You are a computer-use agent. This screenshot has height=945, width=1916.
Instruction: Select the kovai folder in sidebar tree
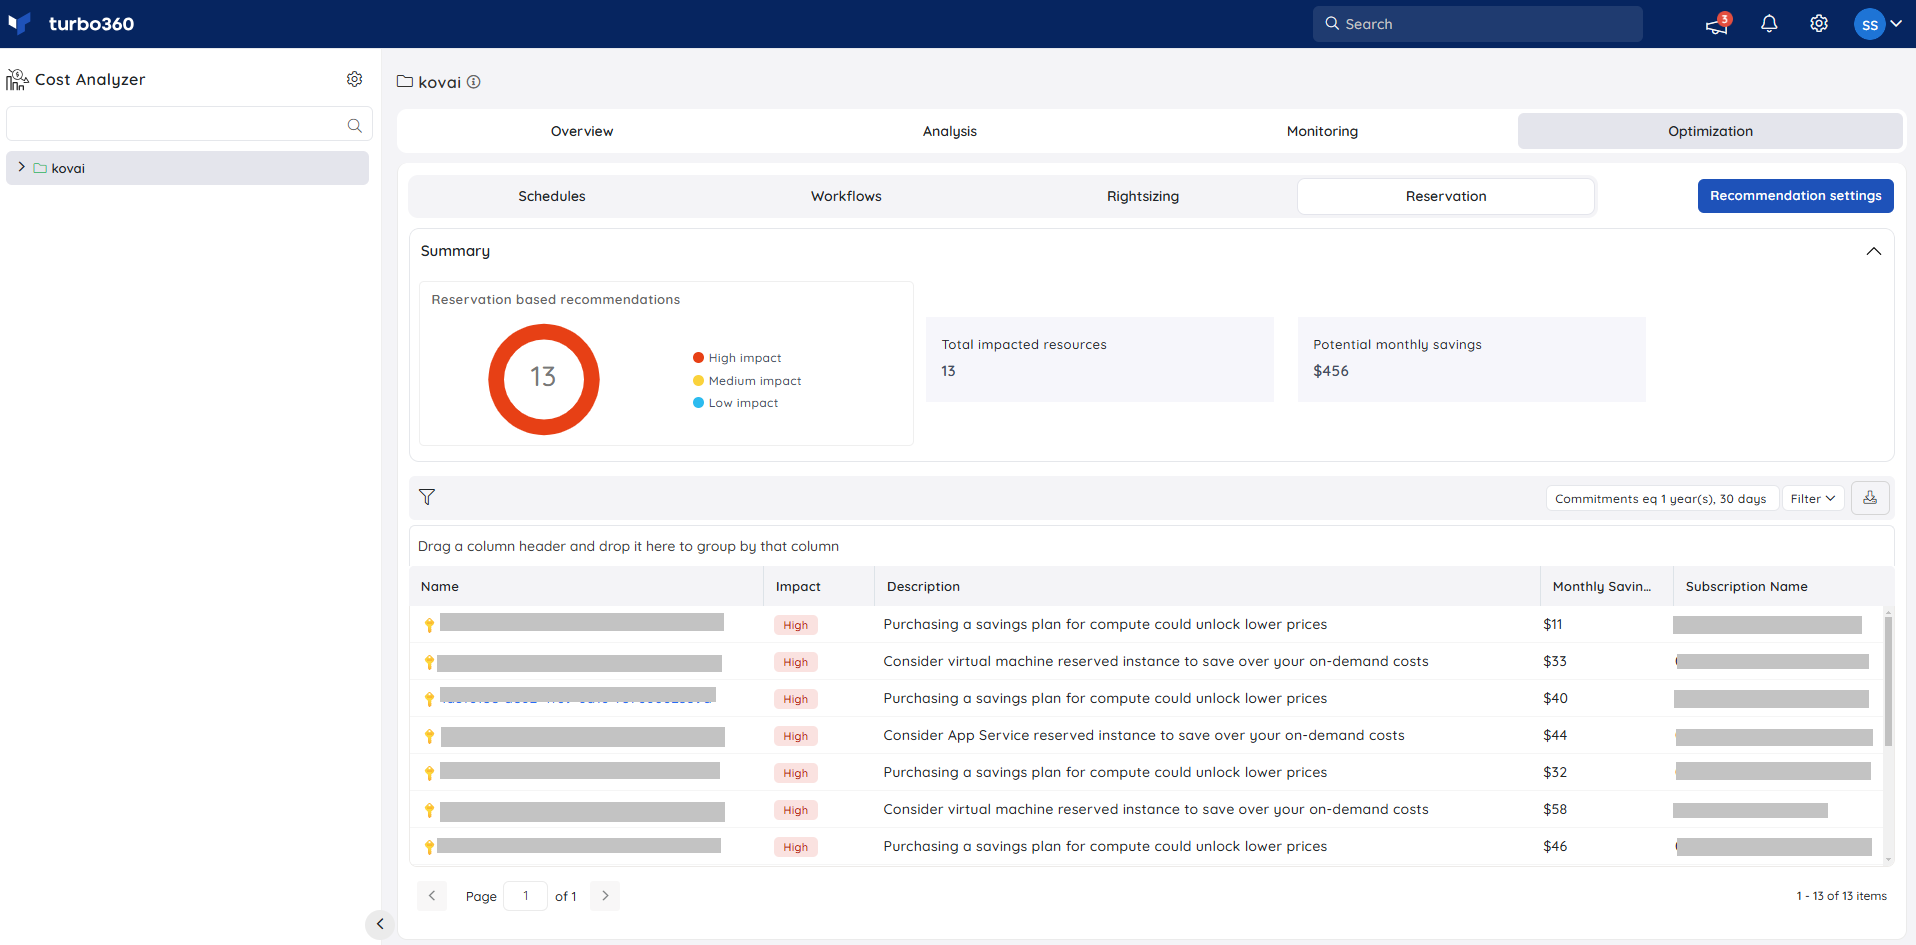click(x=187, y=168)
